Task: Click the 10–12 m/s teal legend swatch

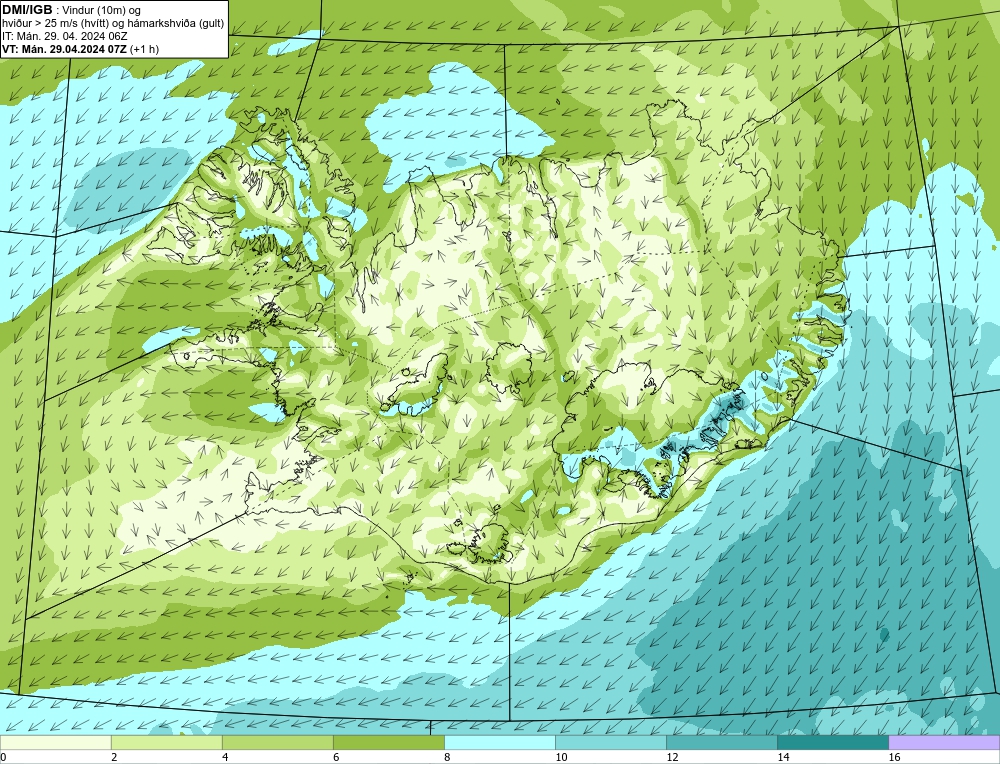Action: coord(610,742)
